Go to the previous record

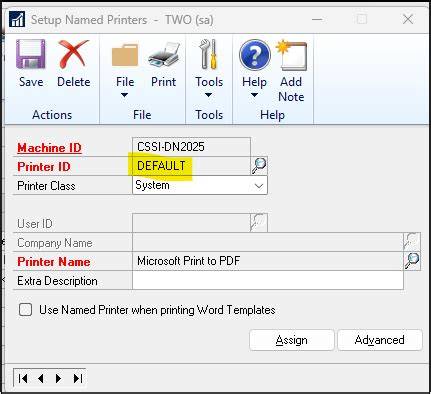pos(41,378)
